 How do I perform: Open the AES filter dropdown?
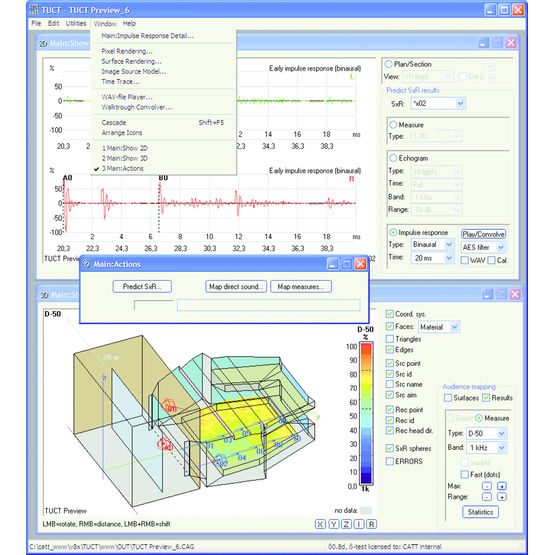(x=484, y=247)
